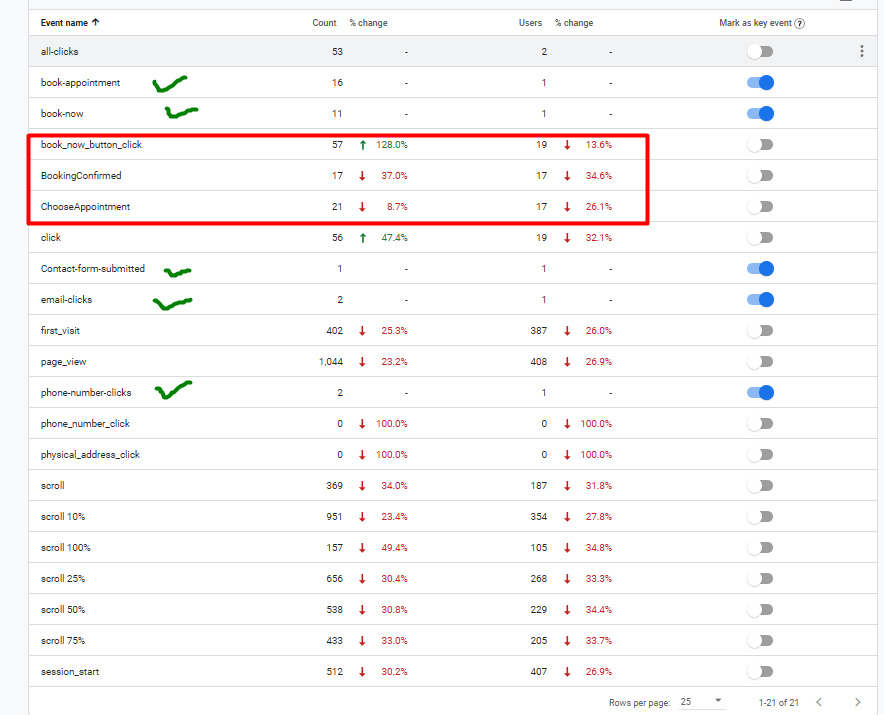Disable key event for book-now
Viewport: 884px width, 715px height.
(760, 114)
